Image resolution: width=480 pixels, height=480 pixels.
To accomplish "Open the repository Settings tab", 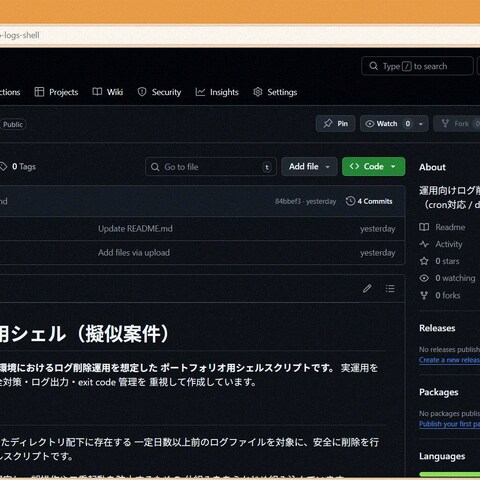I will tap(275, 92).
